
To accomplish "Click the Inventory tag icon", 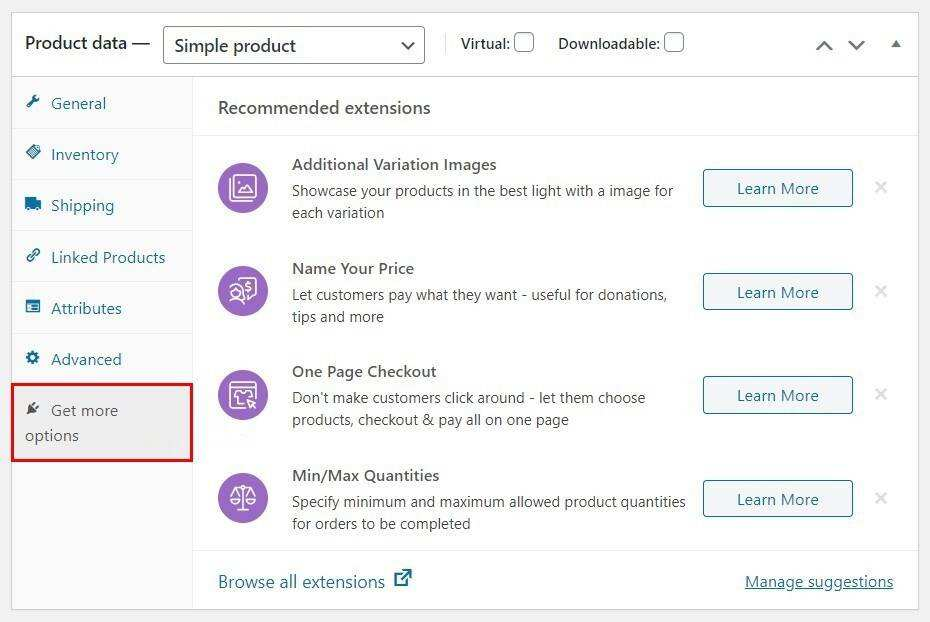I will tap(35, 154).
